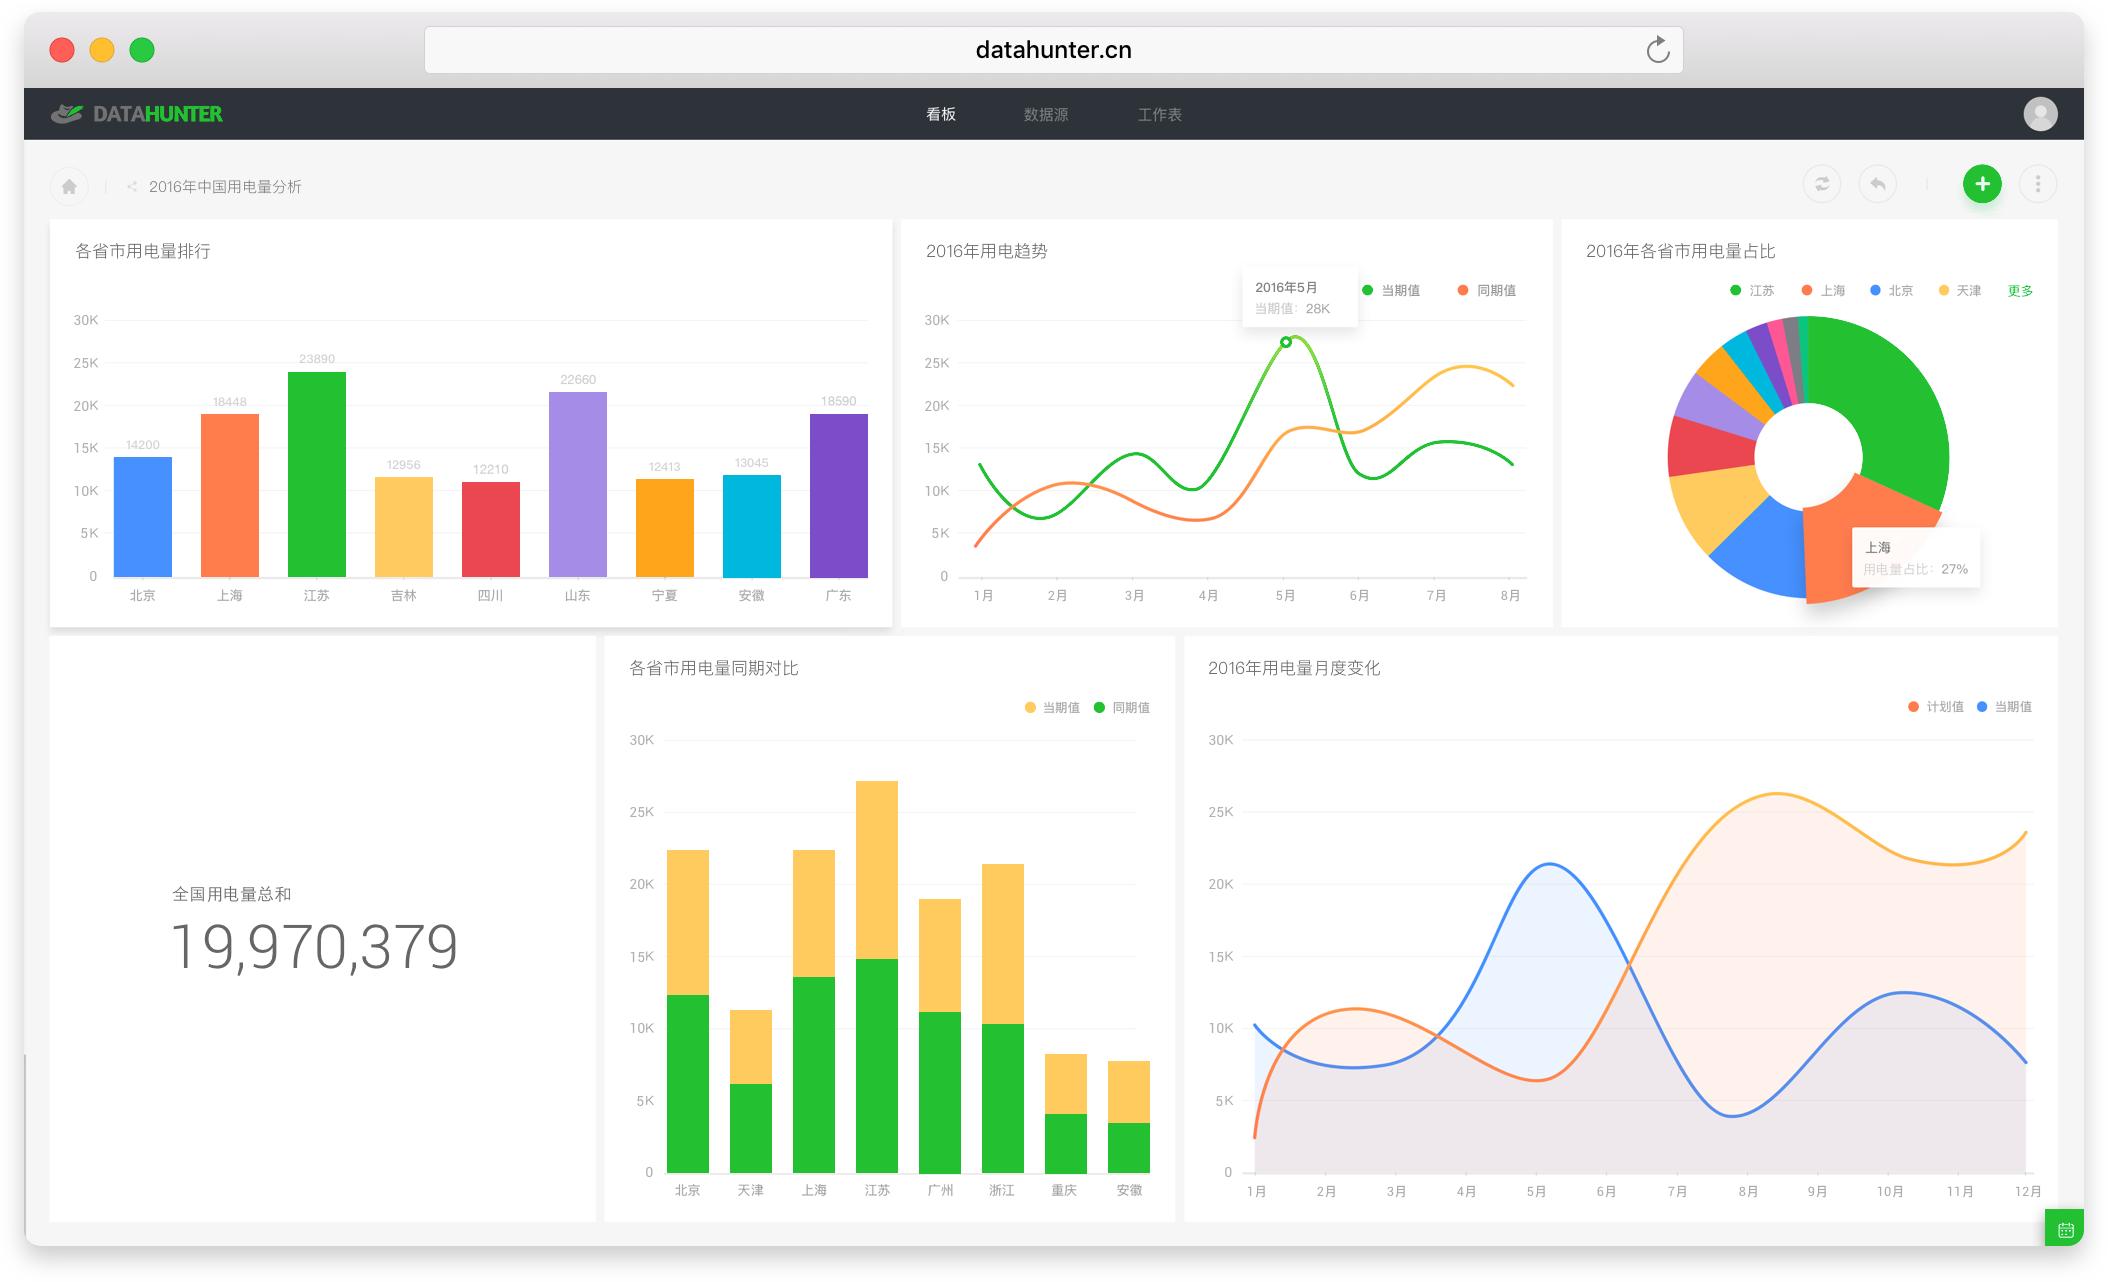This screenshot has height=1282, width=2108.
Task: Expand pie legend with 更多 link
Action: pos(2020,291)
